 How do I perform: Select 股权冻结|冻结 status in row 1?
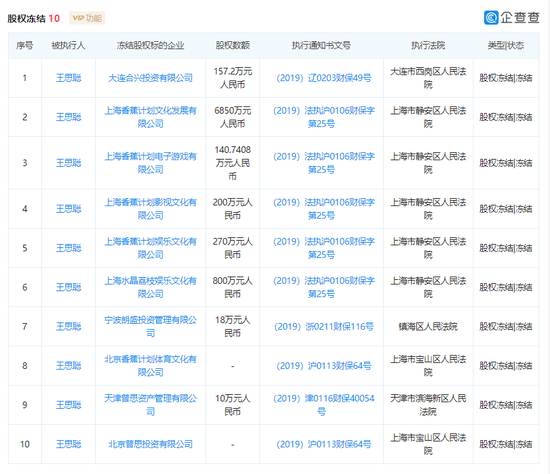tap(506, 78)
